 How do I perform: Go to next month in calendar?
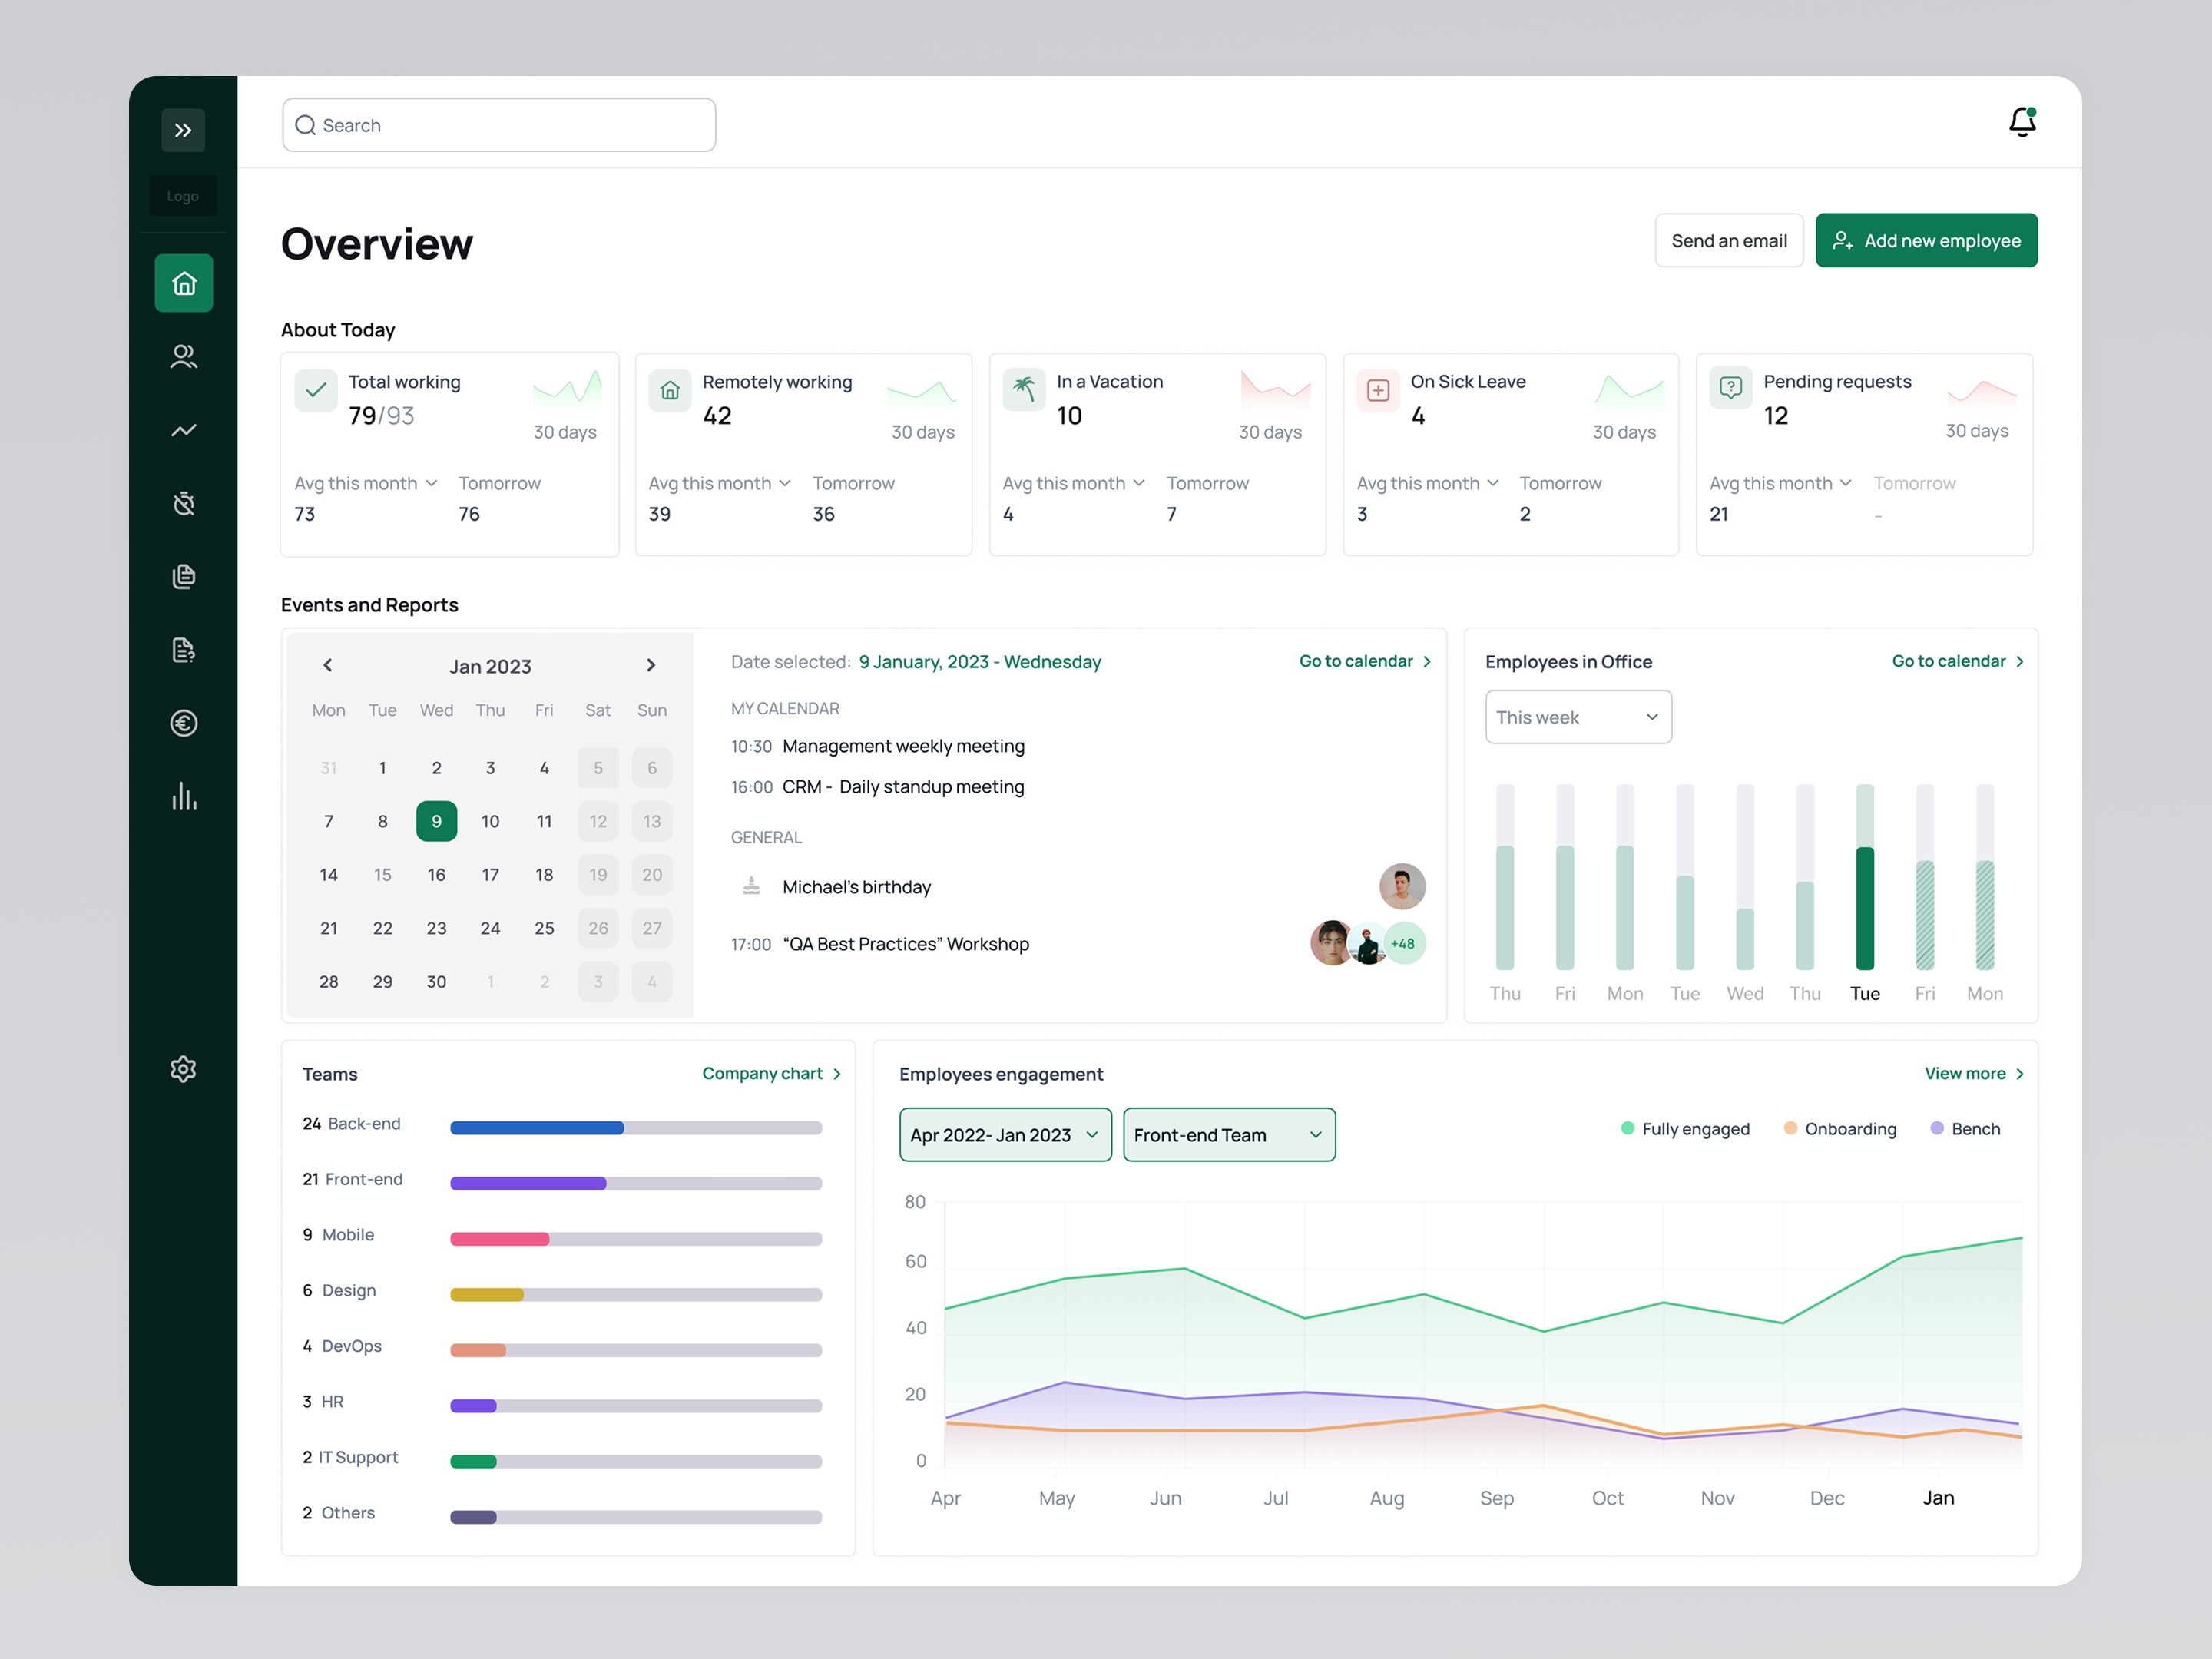pos(651,665)
